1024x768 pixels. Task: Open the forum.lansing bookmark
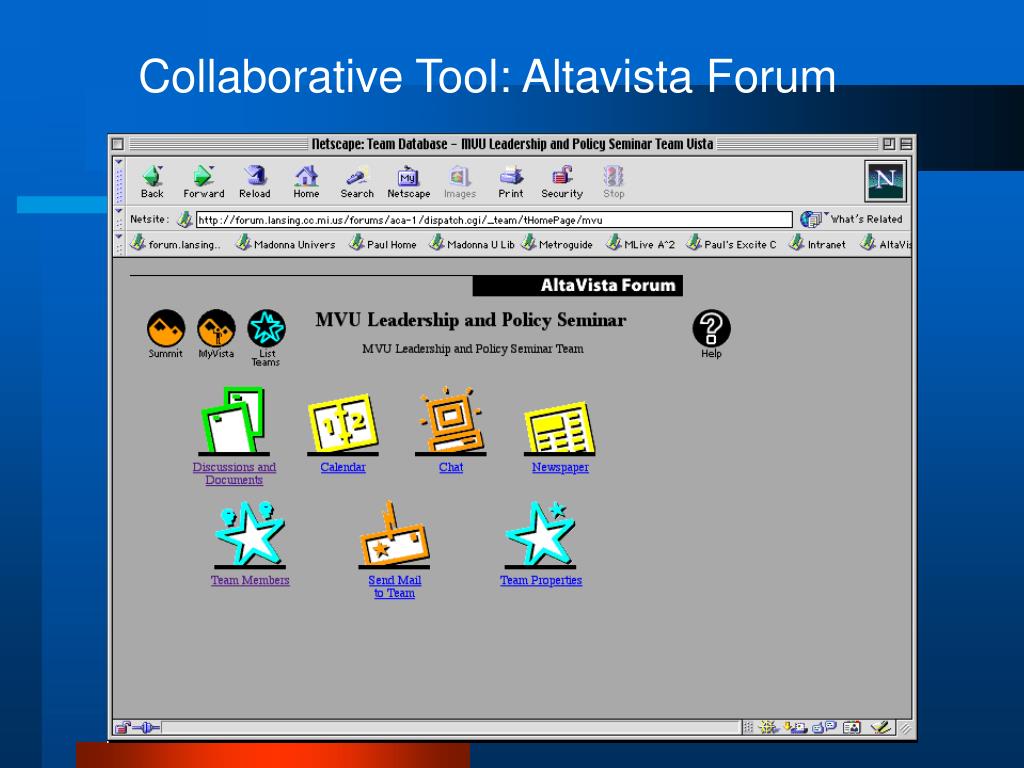[x=176, y=244]
